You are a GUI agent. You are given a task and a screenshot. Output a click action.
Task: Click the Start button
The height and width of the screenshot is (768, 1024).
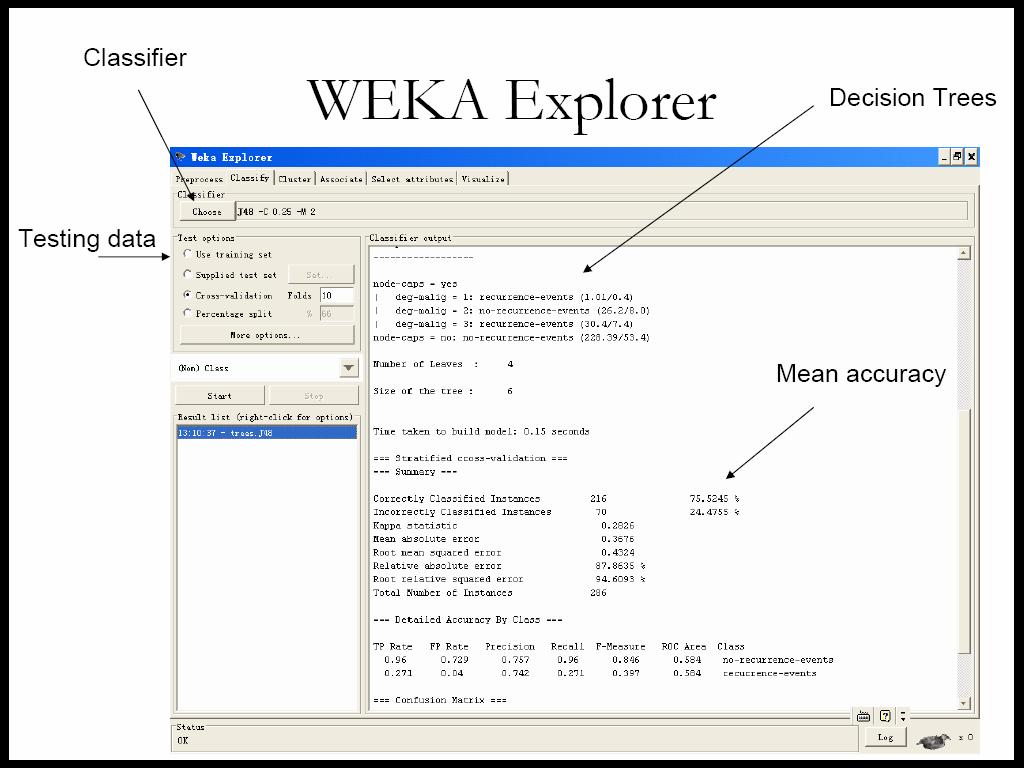219,396
